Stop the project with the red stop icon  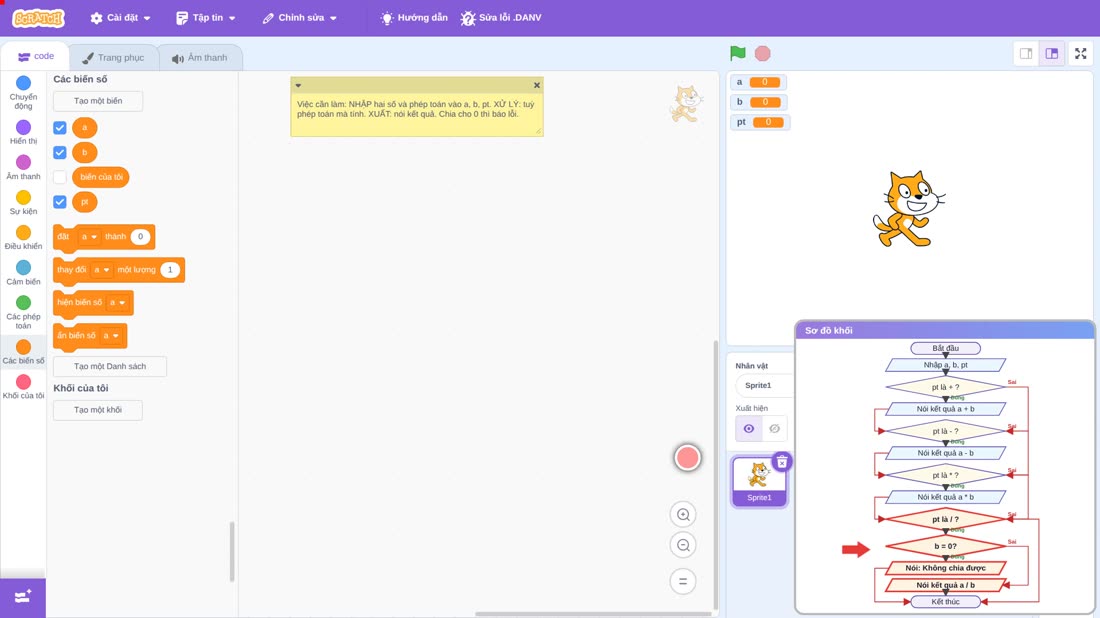(763, 53)
